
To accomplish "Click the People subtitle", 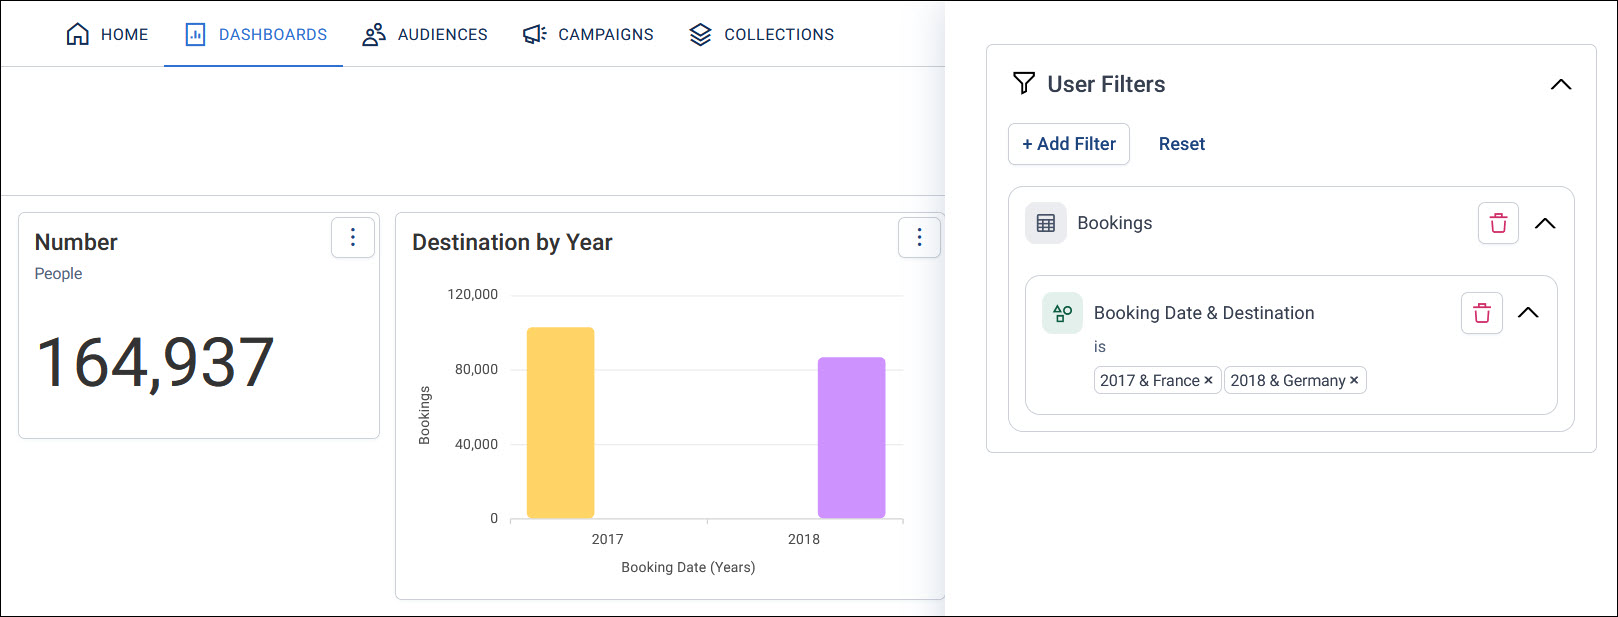I will (x=58, y=274).
